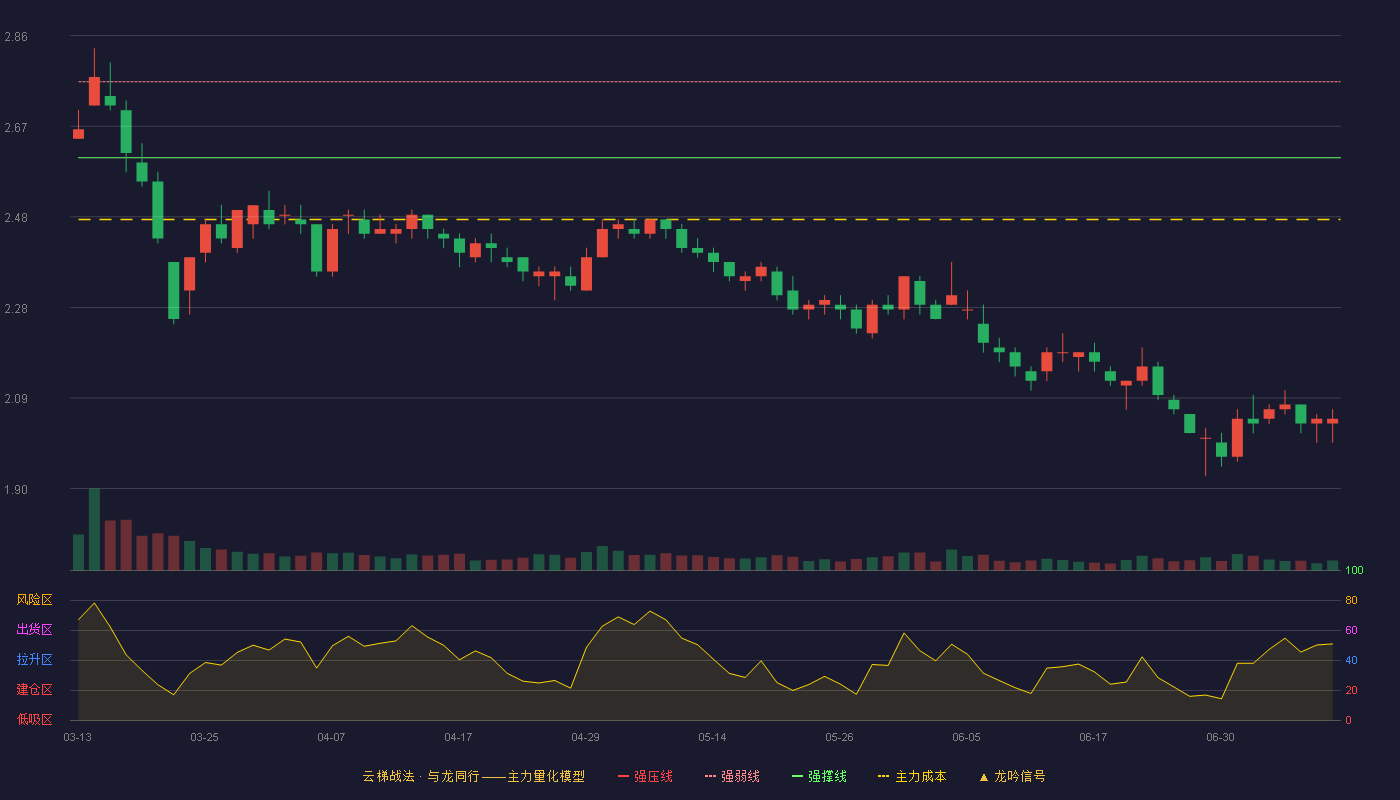This screenshot has height=800, width=1400.
Task: Click the blue 40 indicator axis label
Action: tap(1351, 661)
